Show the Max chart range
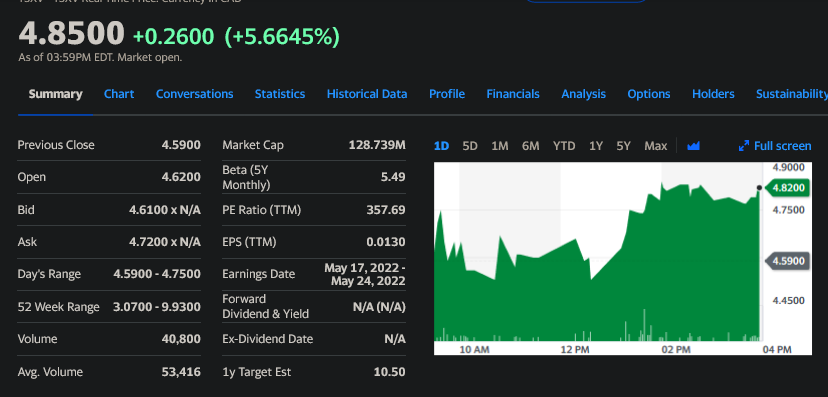 [x=656, y=146]
